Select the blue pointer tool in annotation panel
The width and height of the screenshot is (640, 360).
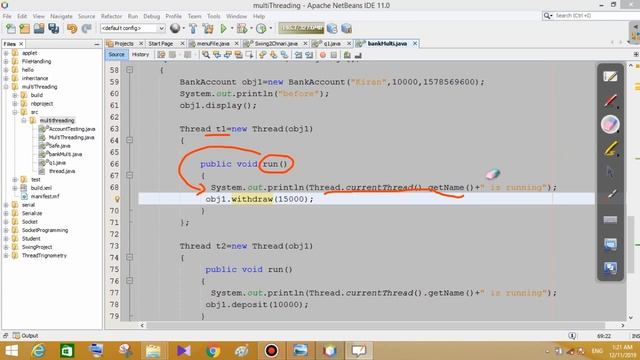tap(610, 172)
